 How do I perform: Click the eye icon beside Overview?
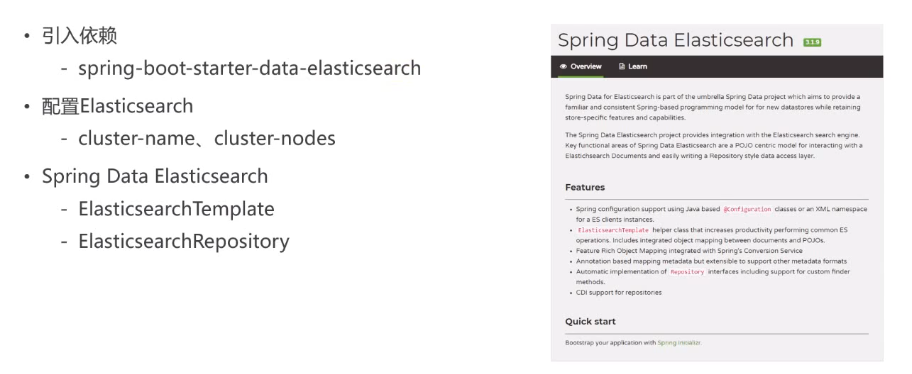563,66
